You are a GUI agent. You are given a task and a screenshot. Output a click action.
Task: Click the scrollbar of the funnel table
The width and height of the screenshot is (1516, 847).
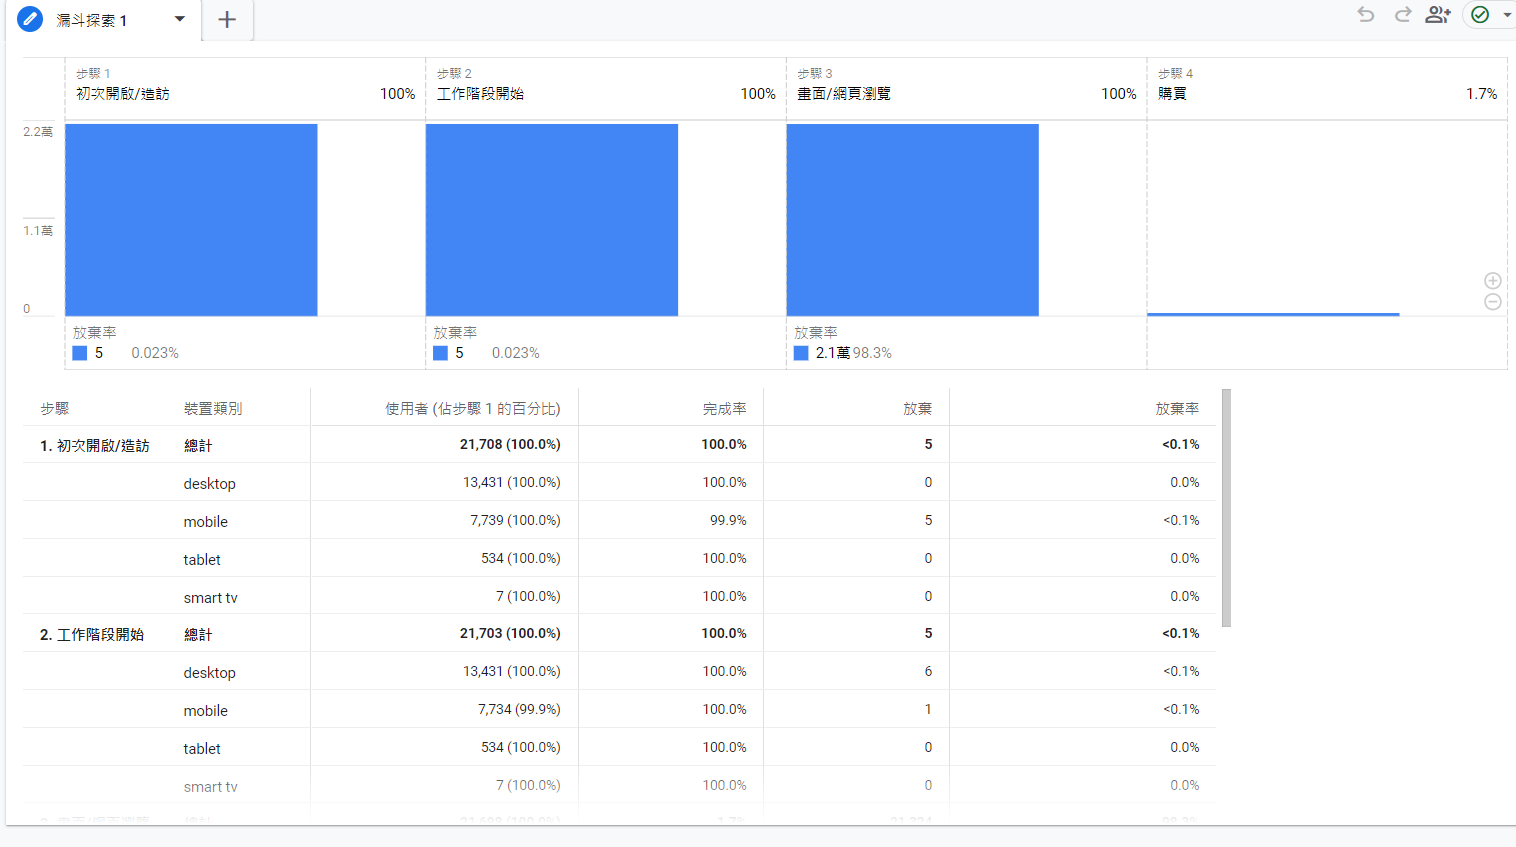1226,508
